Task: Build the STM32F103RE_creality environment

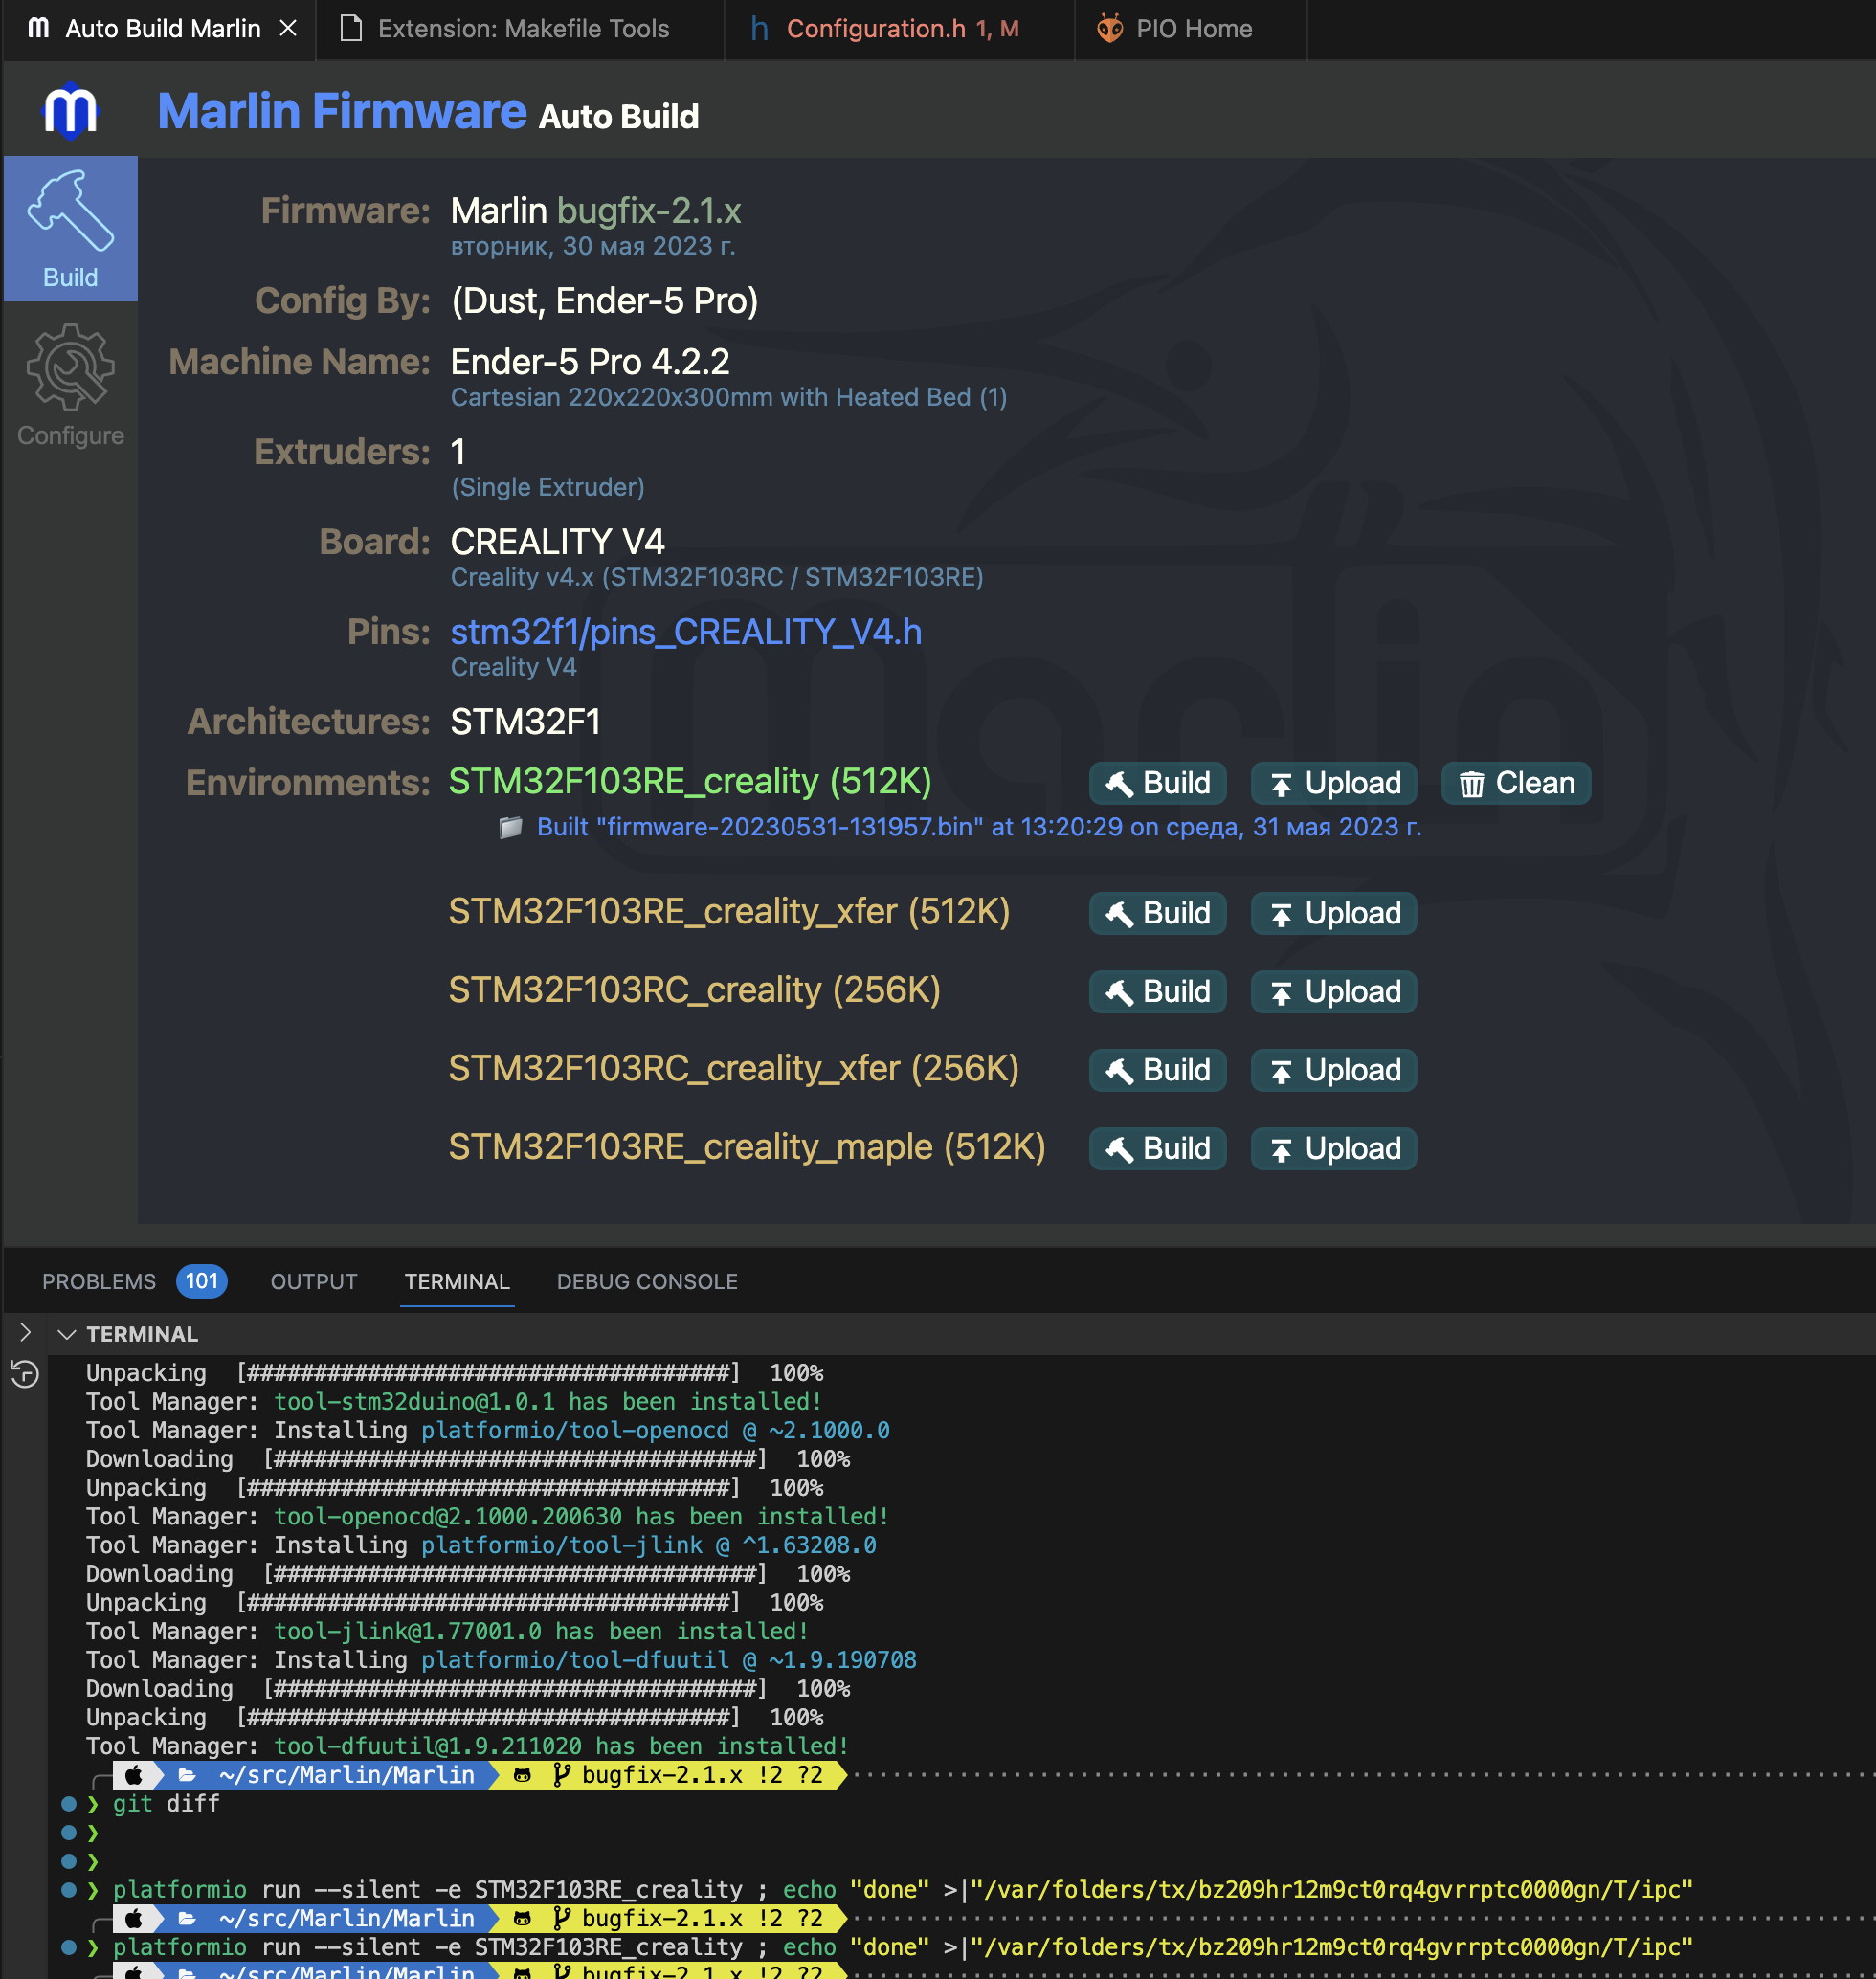Action: tap(1157, 783)
